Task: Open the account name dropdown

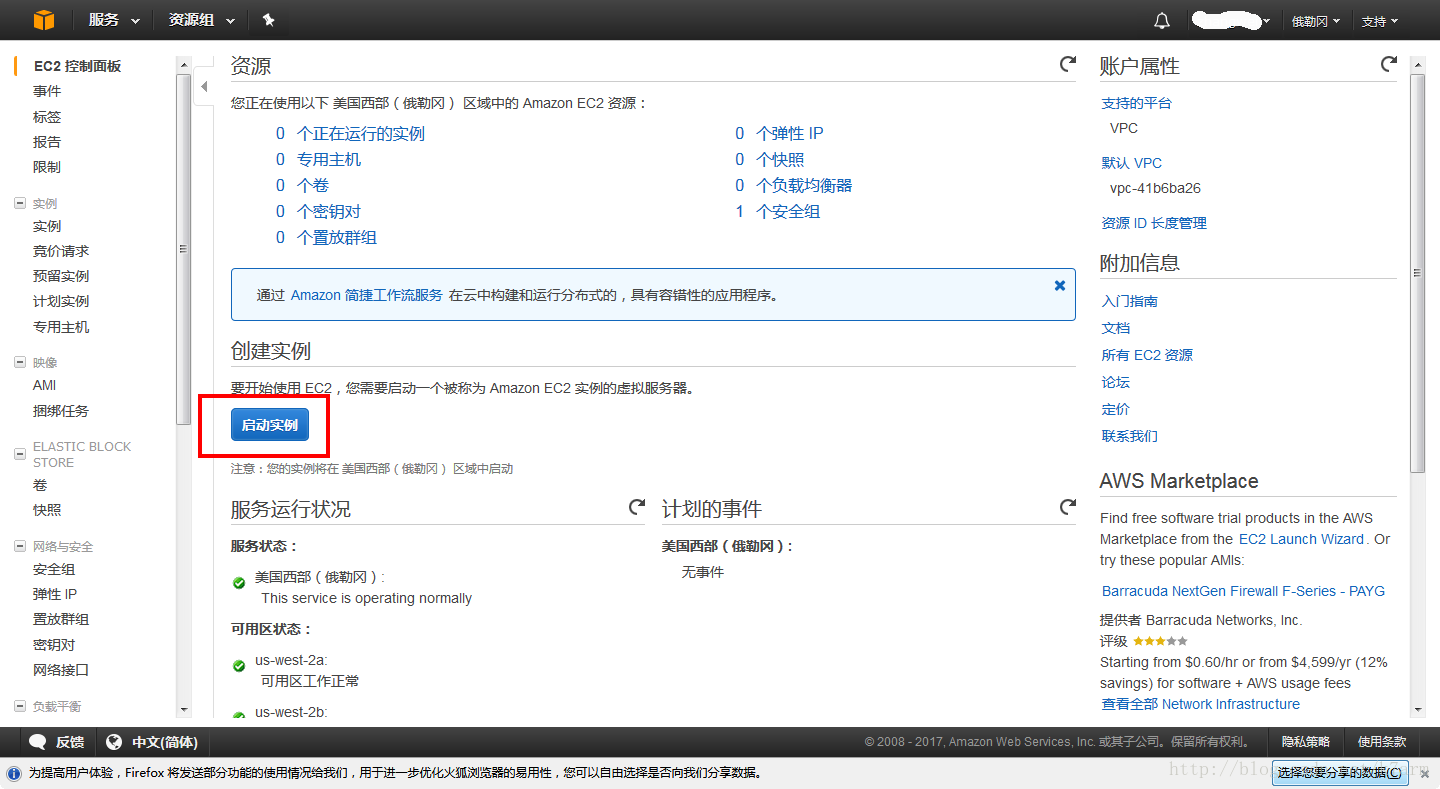Action: pos(1232,20)
